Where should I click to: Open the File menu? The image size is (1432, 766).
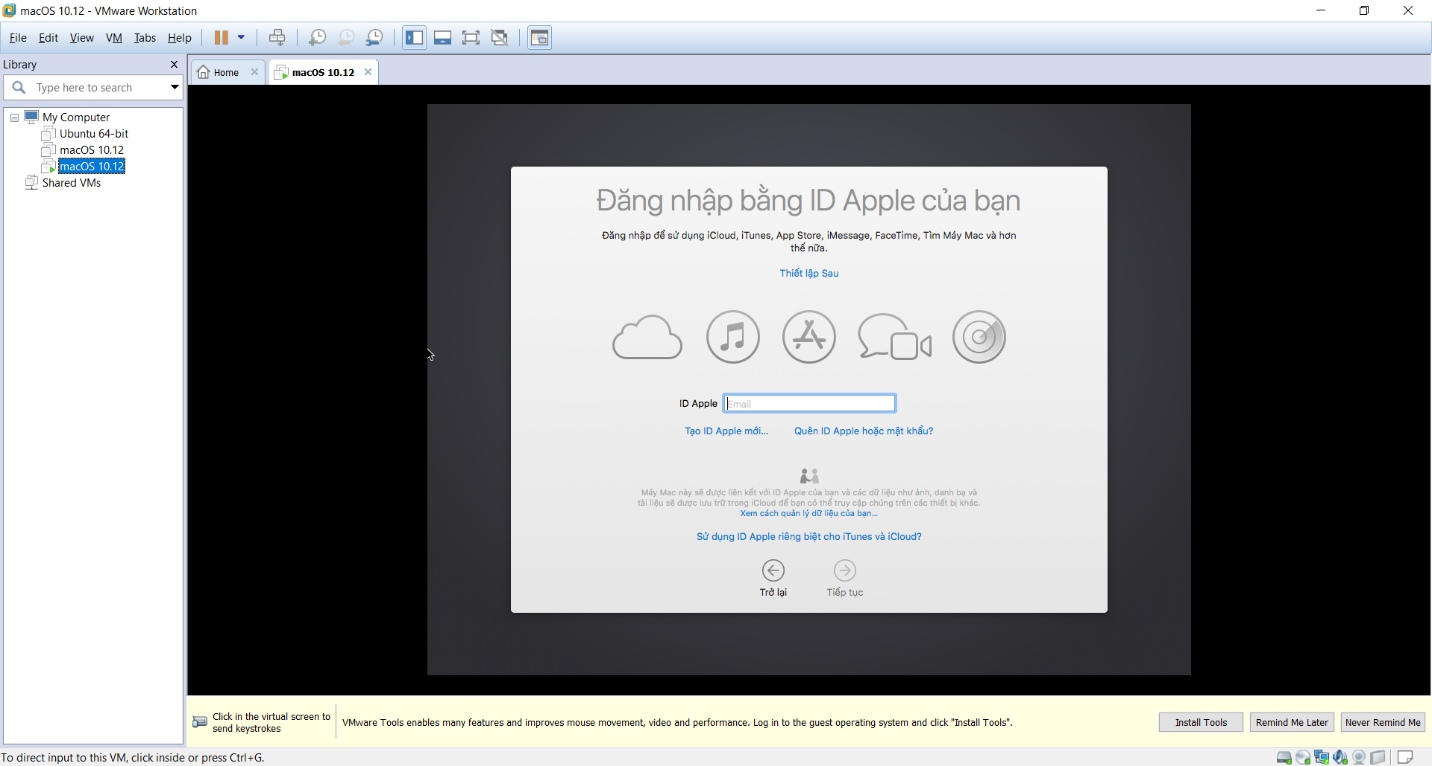pyautogui.click(x=18, y=38)
